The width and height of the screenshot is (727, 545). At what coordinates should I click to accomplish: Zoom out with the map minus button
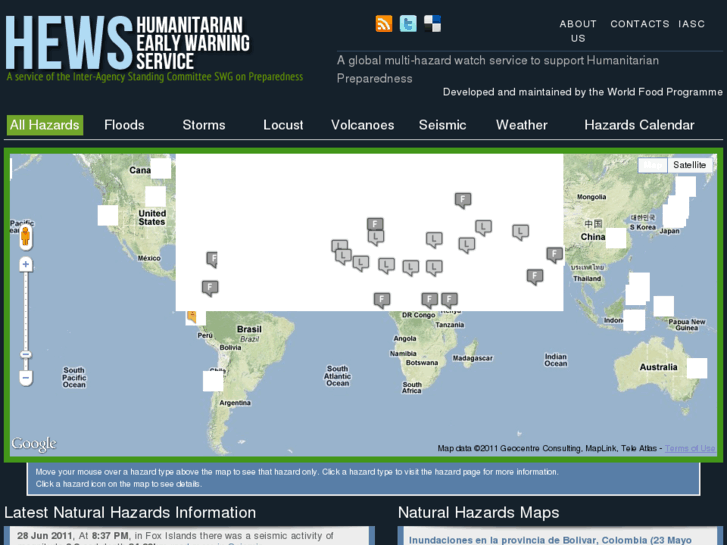click(26, 378)
